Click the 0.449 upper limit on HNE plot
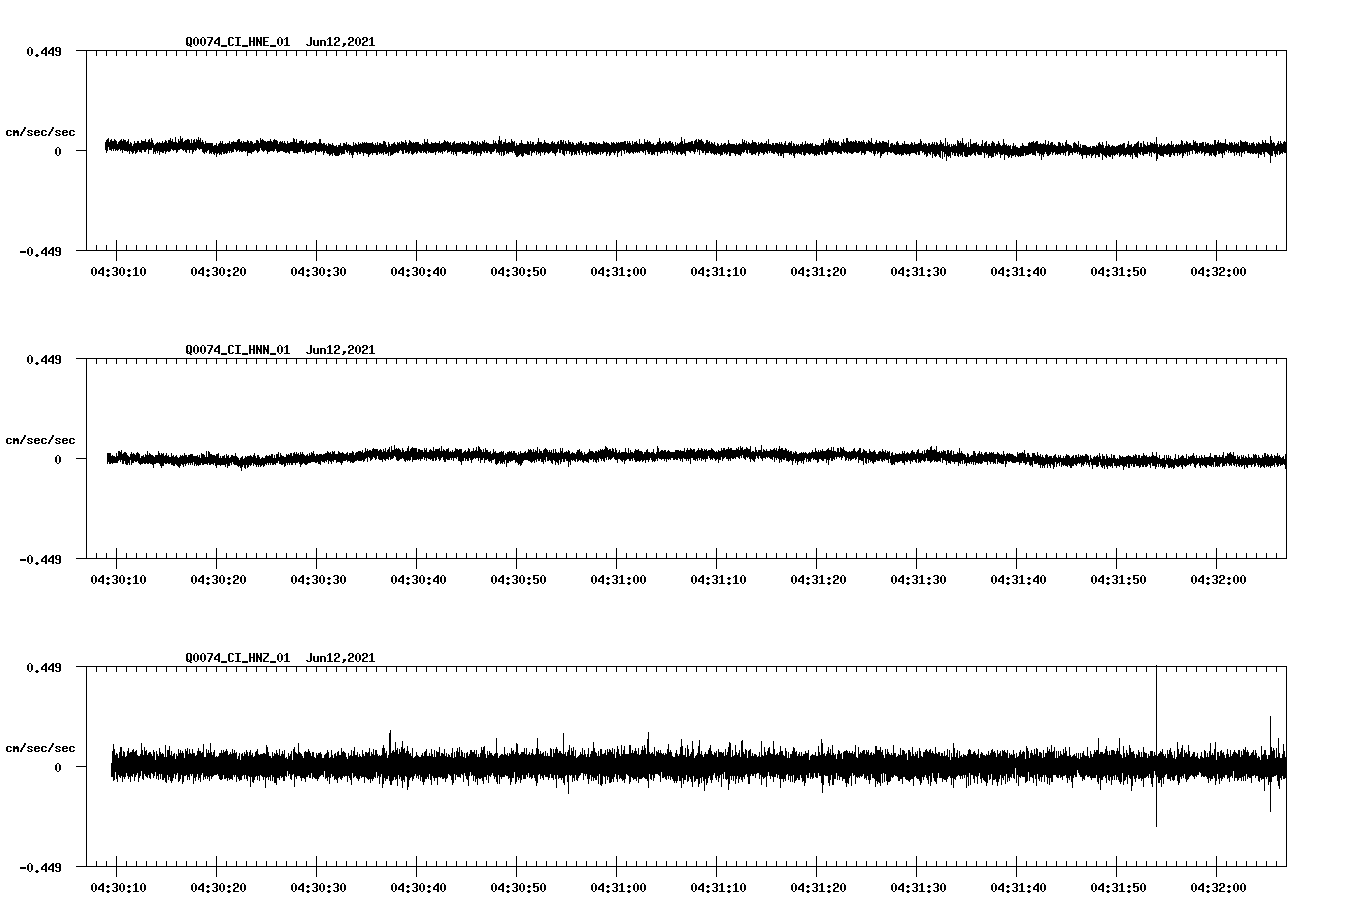Screen dimensions: 1358x924 click(44, 51)
